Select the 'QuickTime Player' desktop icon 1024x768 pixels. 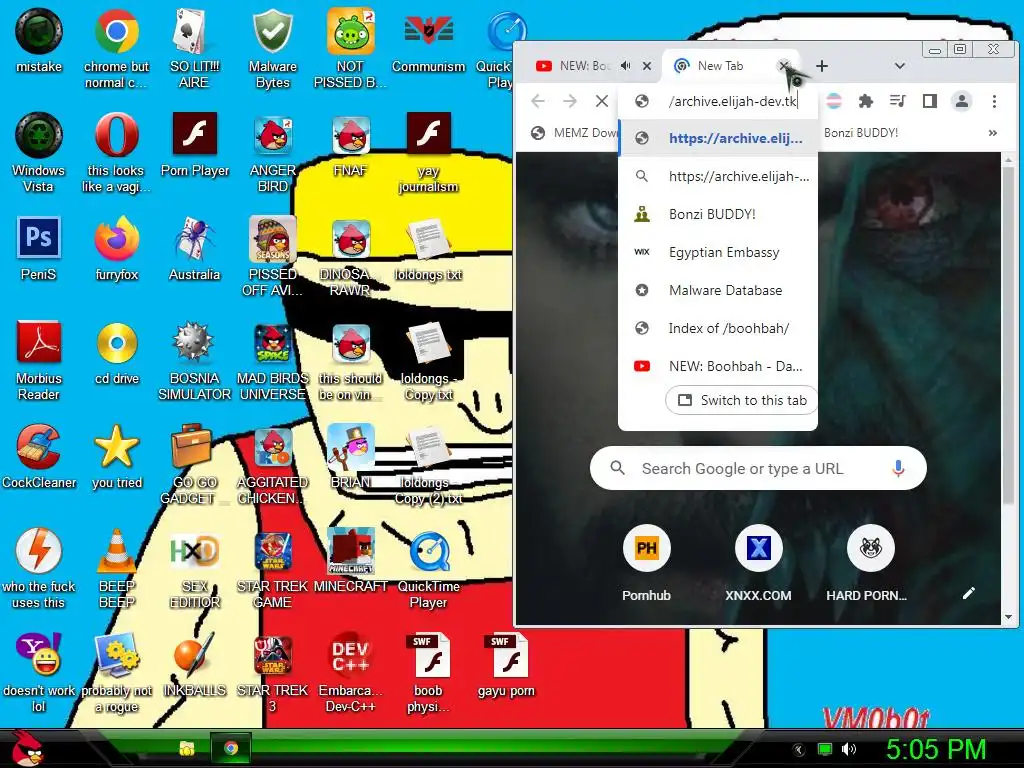click(x=428, y=568)
